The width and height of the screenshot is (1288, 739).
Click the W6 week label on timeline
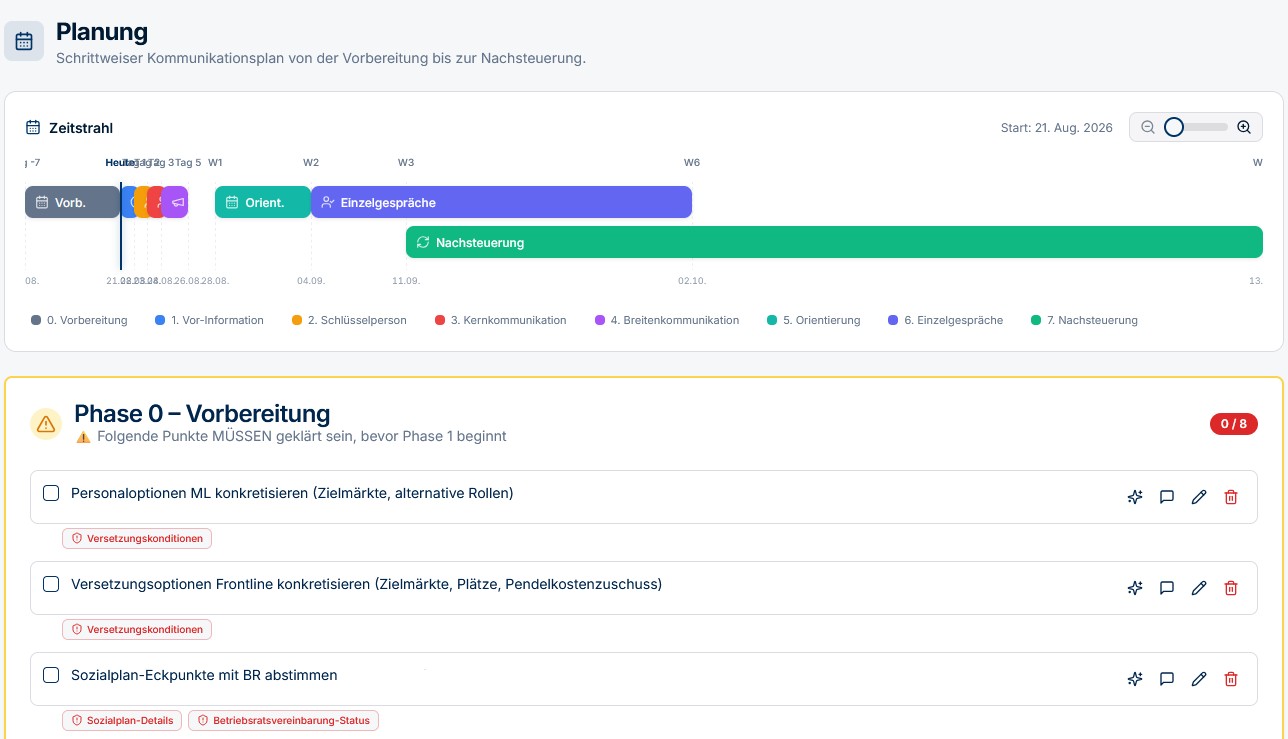[x=692, y=162]
